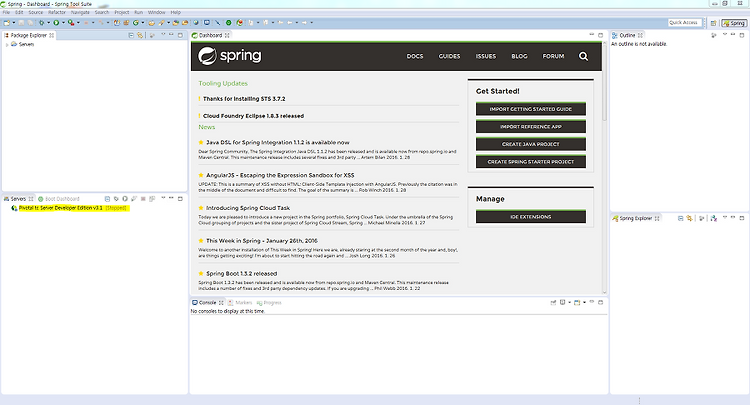
Task: Click Import Getting Started Guide button
Action: pos(530,109)
